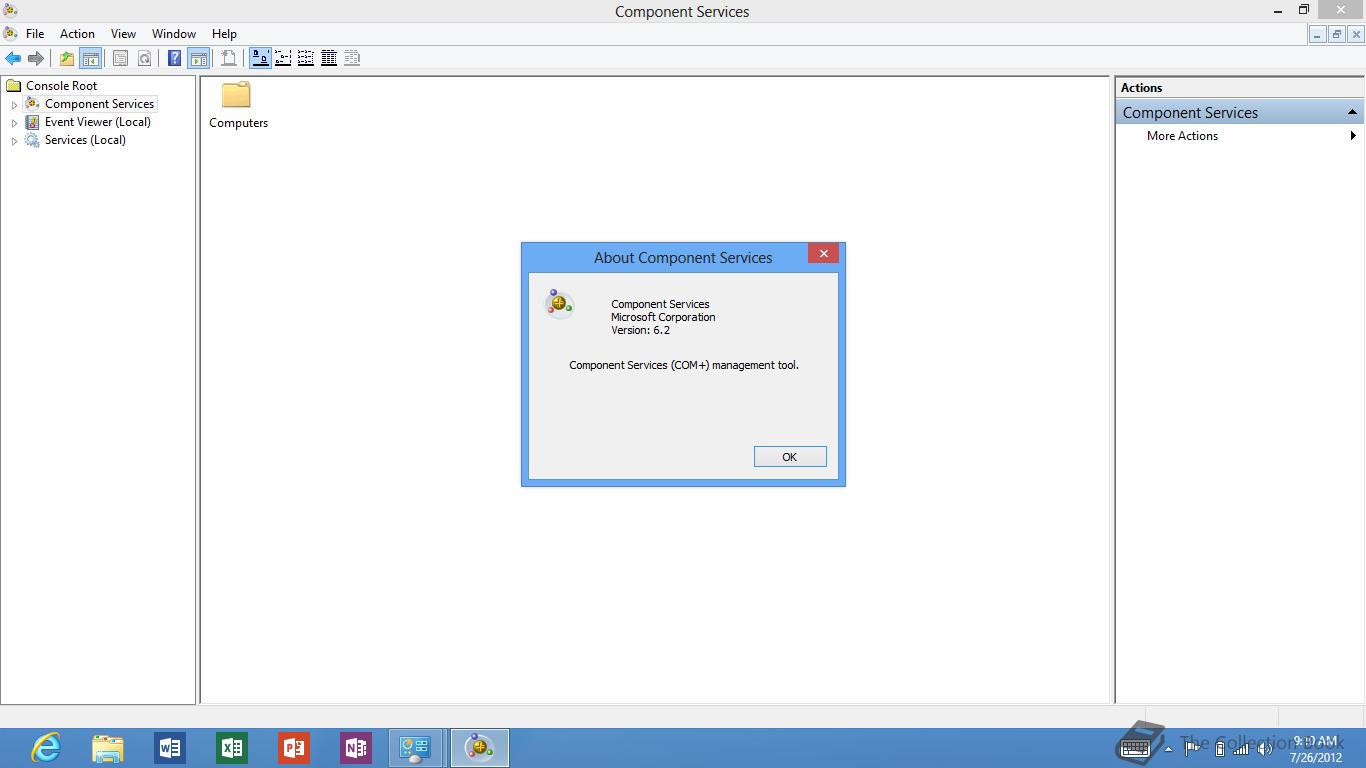
Task: Click the blue Help question mark icon
Action: click(x=174, y=58)
